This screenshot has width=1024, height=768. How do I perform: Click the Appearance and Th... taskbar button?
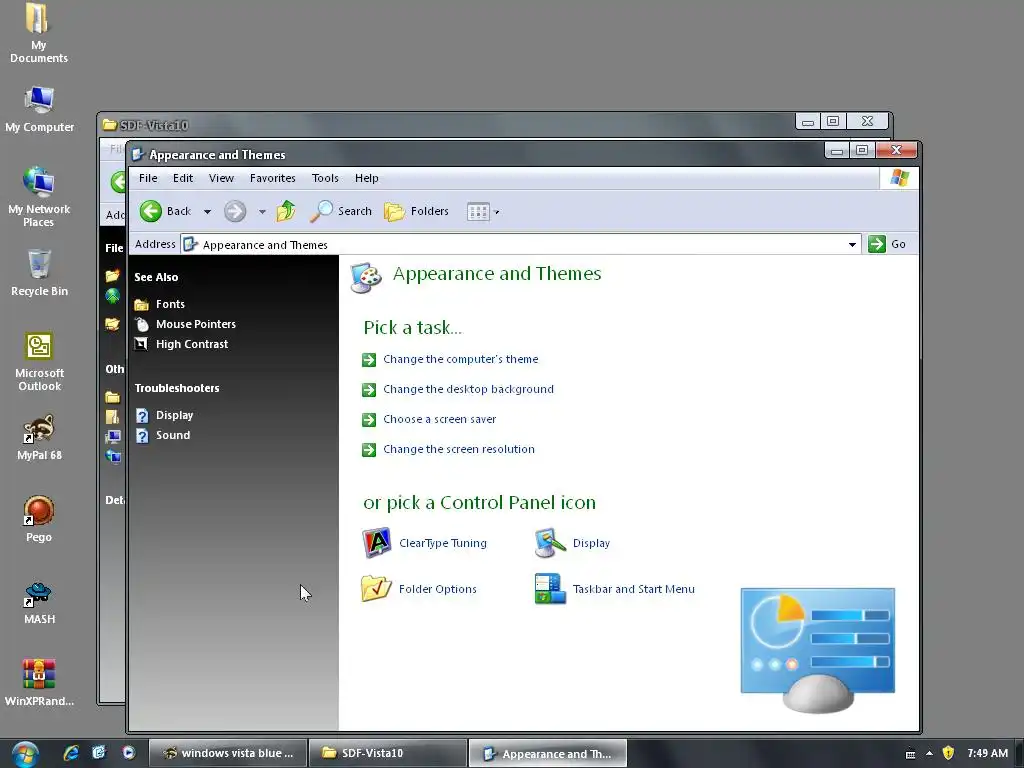click(x=548, y=754)
